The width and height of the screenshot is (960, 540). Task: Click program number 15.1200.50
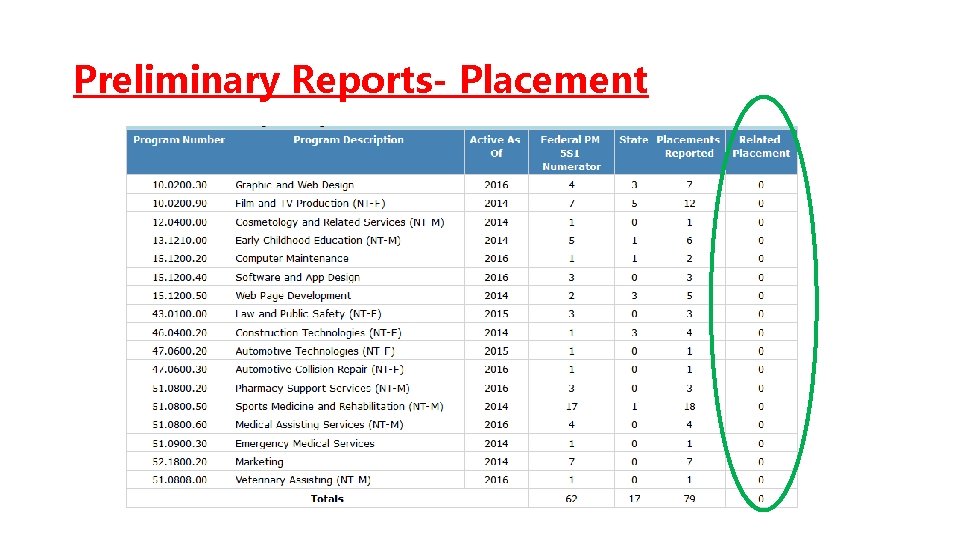coord(179,296)
